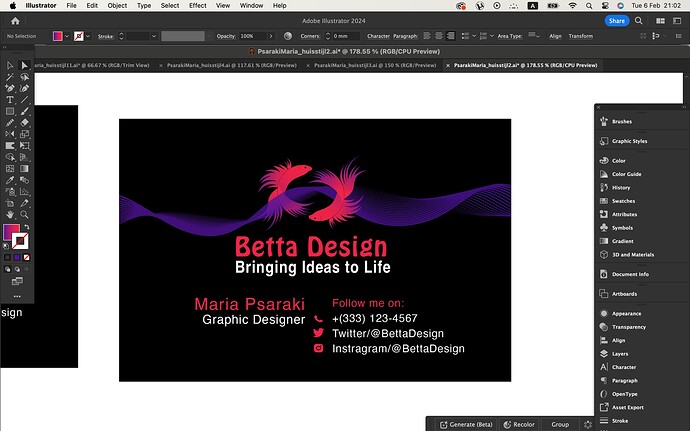Select the Lasso tool
The image size is (690, 431).
24,77
